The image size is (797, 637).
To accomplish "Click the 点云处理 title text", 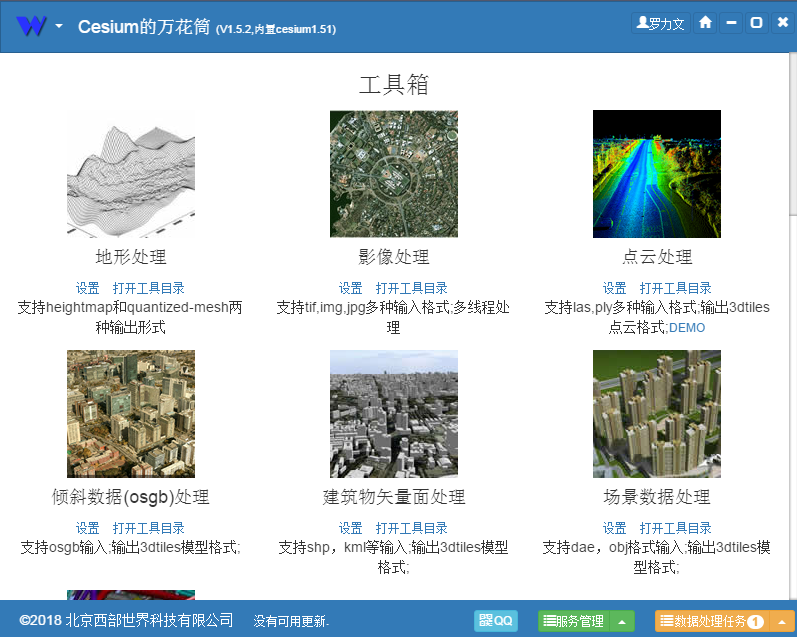I will 657,257.
